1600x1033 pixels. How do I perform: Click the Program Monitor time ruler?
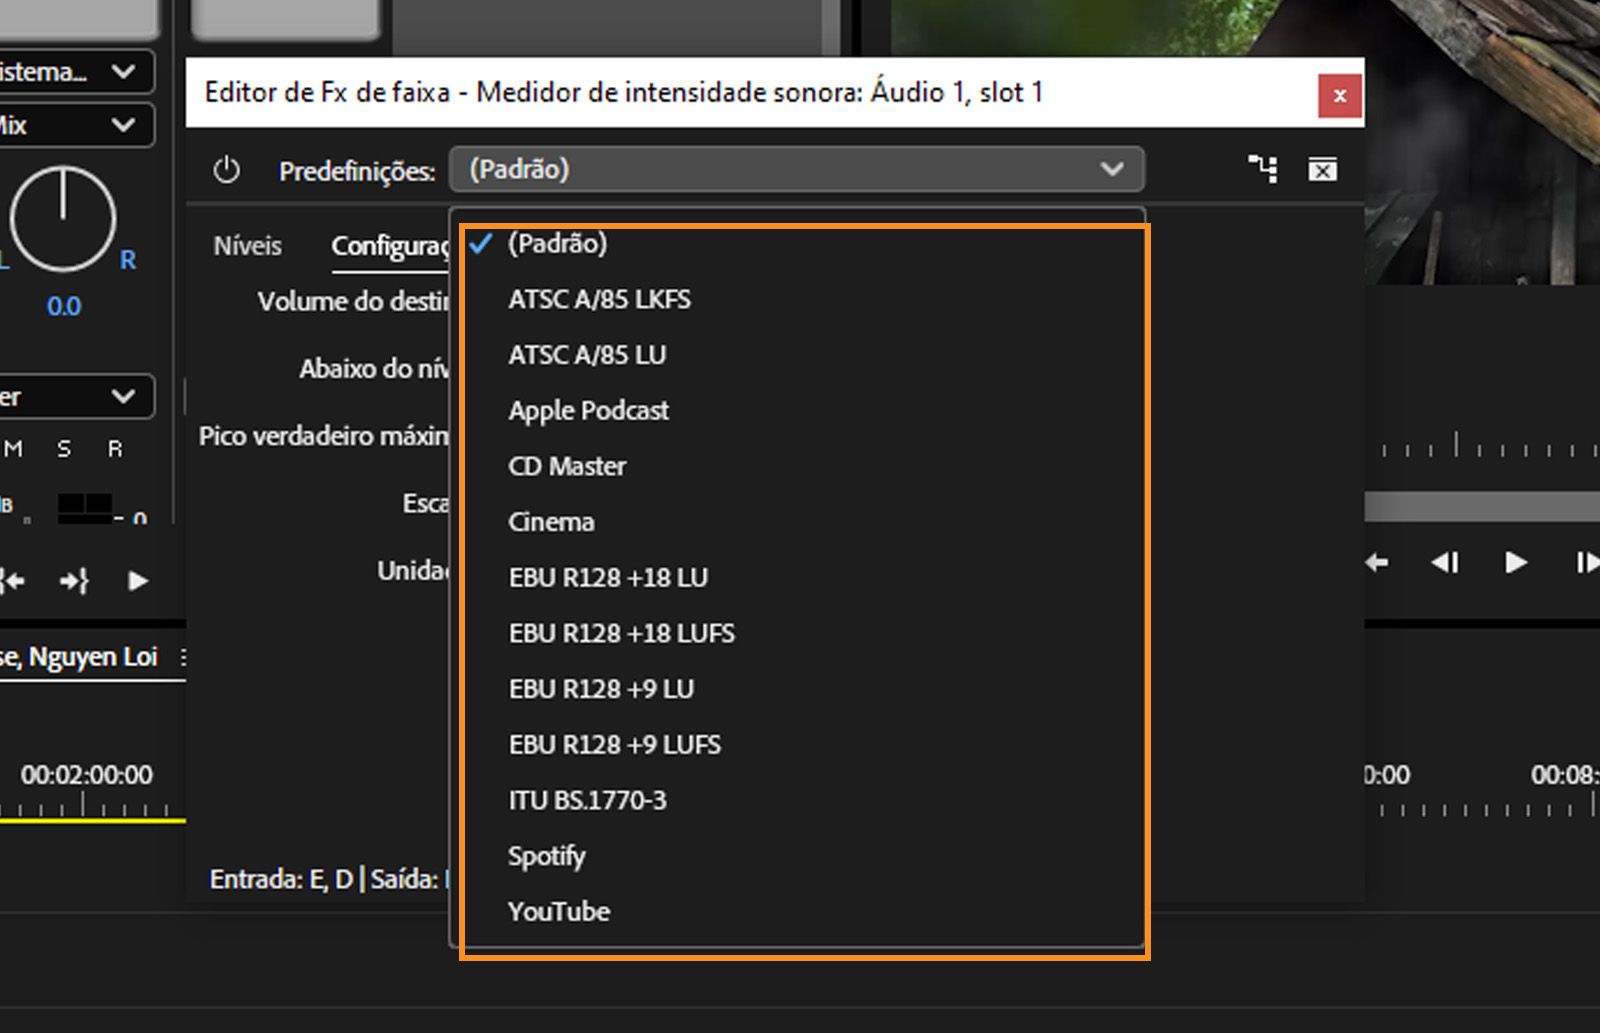1482,445
